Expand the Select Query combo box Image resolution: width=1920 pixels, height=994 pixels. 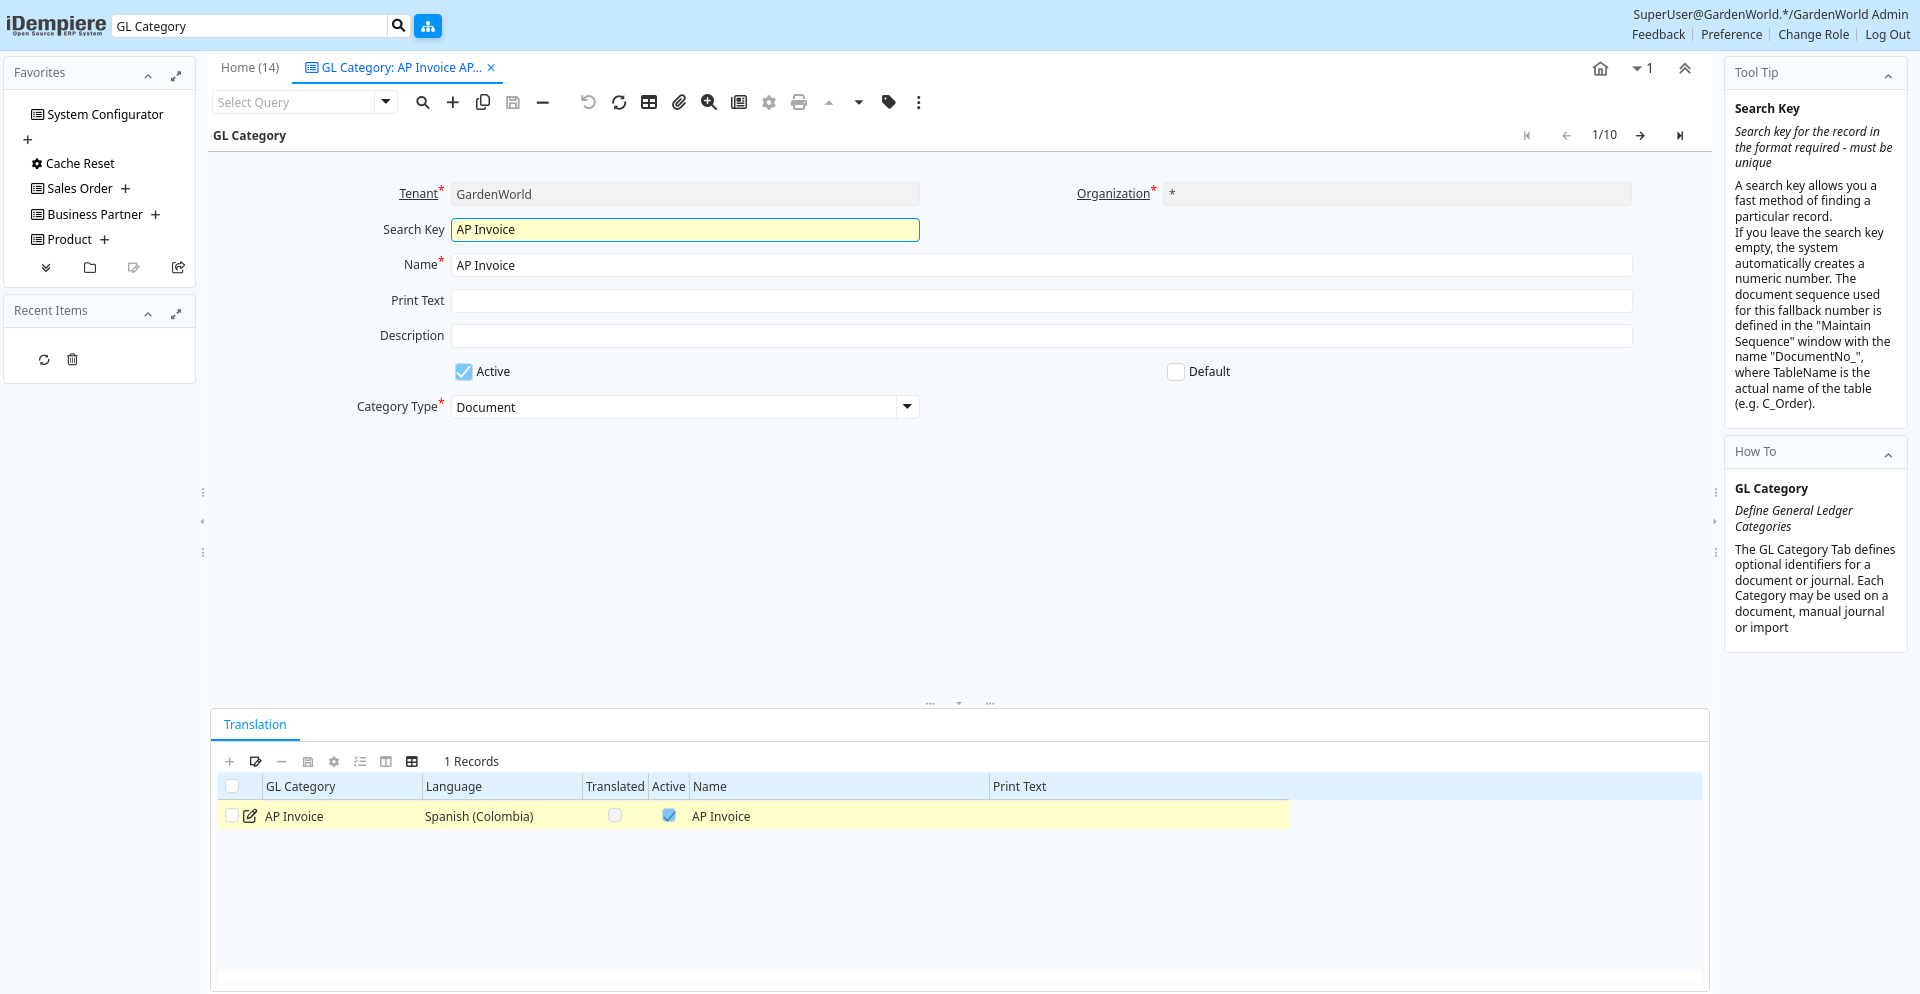pos(386,102)
